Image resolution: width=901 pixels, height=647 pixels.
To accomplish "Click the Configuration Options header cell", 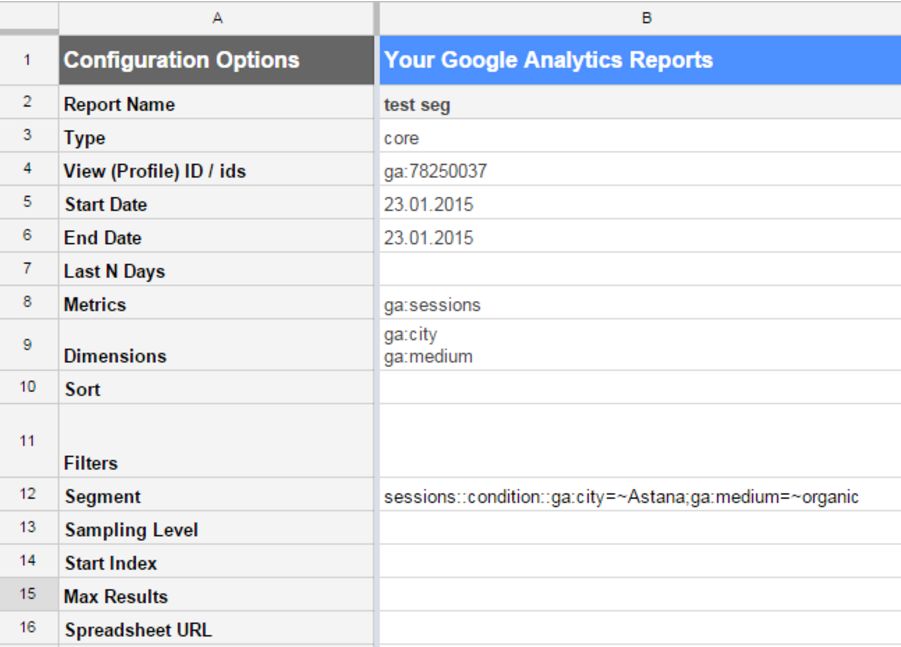I will 217,60.
